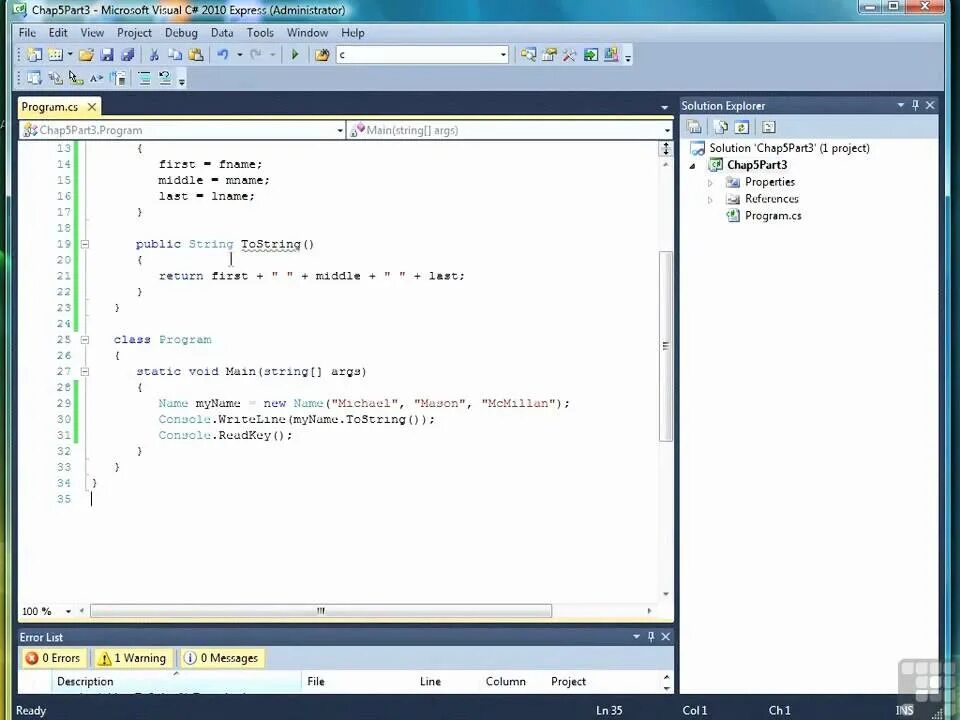Open the text editor toolbar overflow arrow
960x720 pixels.
(182, 81)
